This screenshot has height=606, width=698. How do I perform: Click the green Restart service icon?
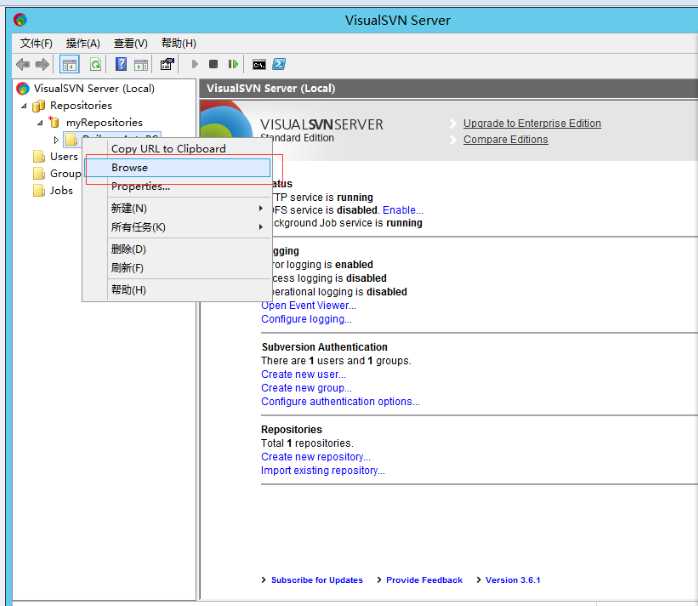point(233,65)
